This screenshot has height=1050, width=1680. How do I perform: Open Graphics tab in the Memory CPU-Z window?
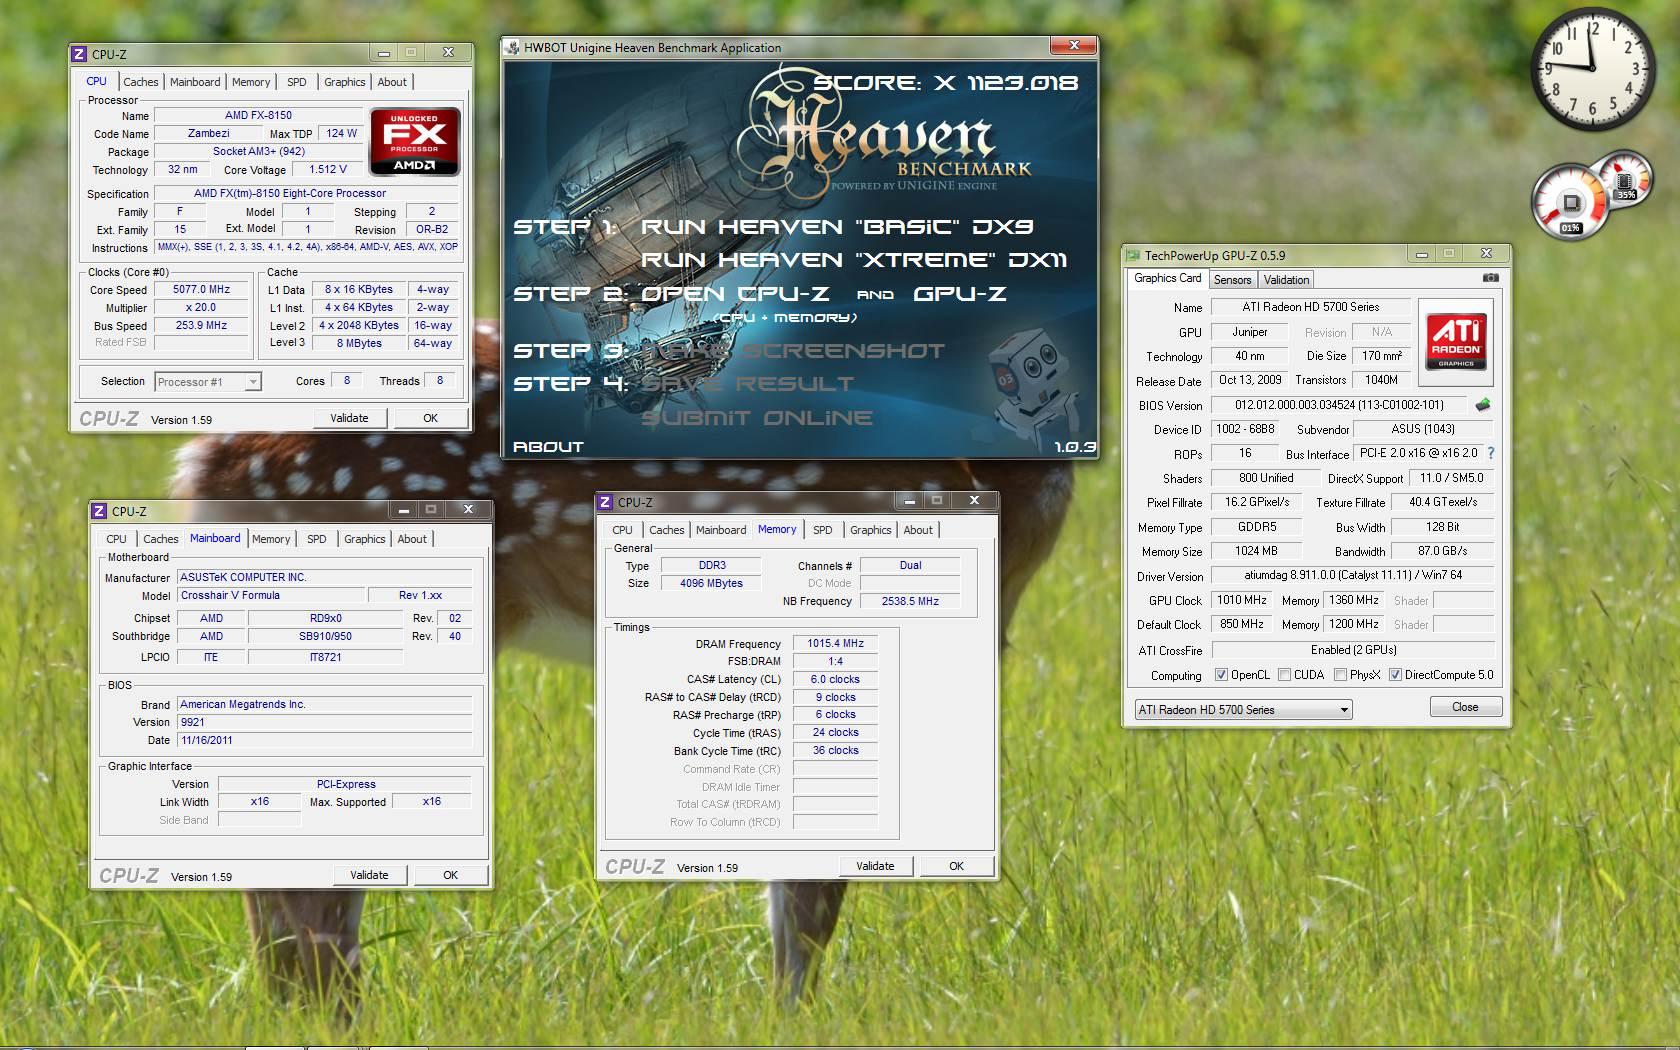pos(871,530)
